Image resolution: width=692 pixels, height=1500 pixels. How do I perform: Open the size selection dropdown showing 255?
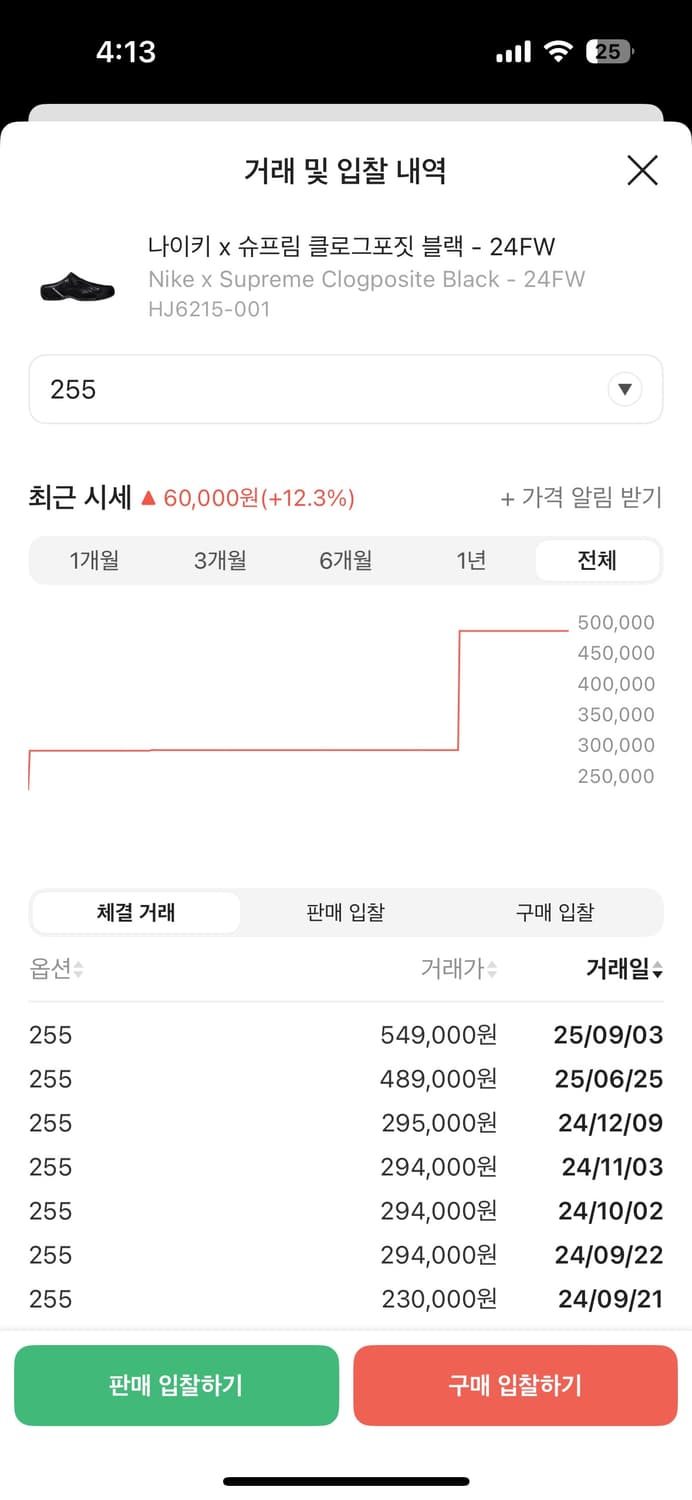click(x=346, y=389)
